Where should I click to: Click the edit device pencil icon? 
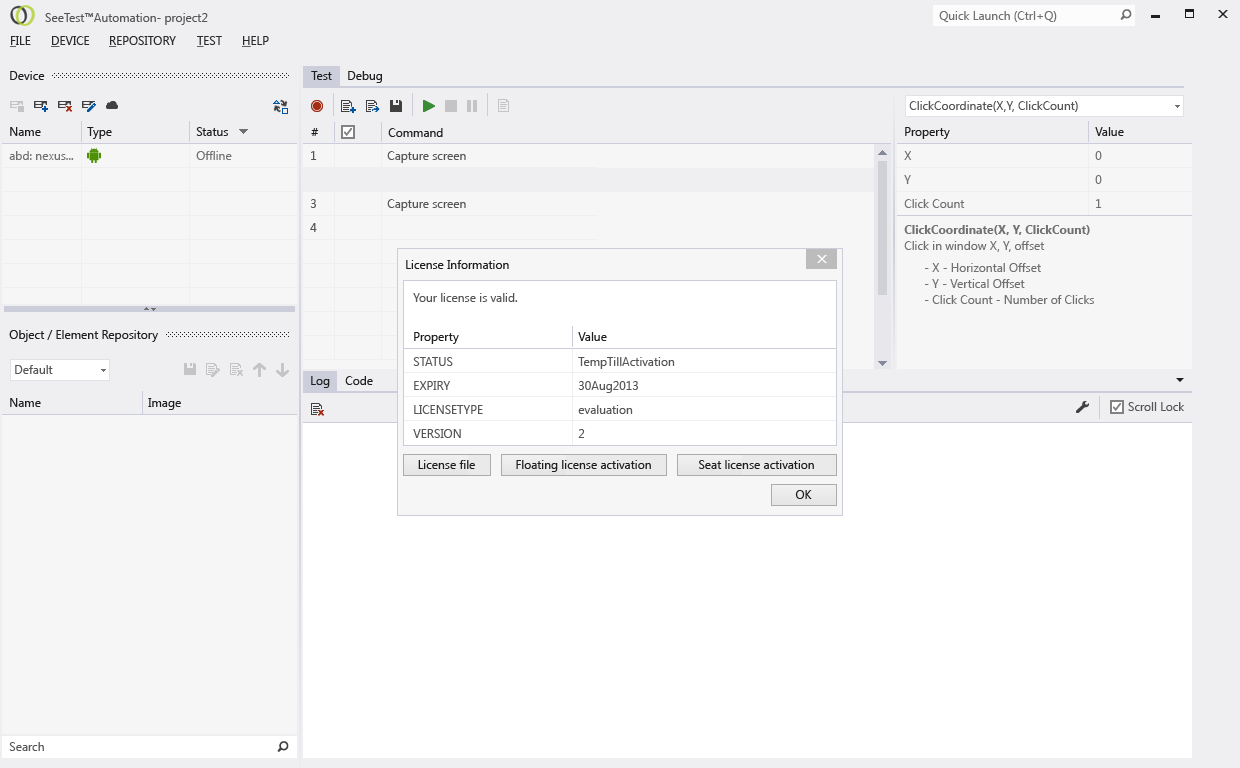[x=89, y=106]
